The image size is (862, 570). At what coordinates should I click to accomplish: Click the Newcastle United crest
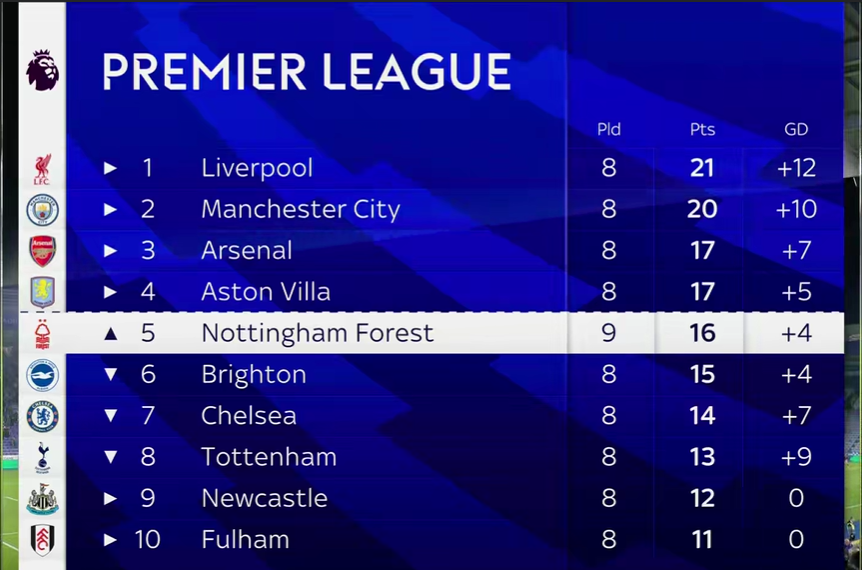coord(42,499)
